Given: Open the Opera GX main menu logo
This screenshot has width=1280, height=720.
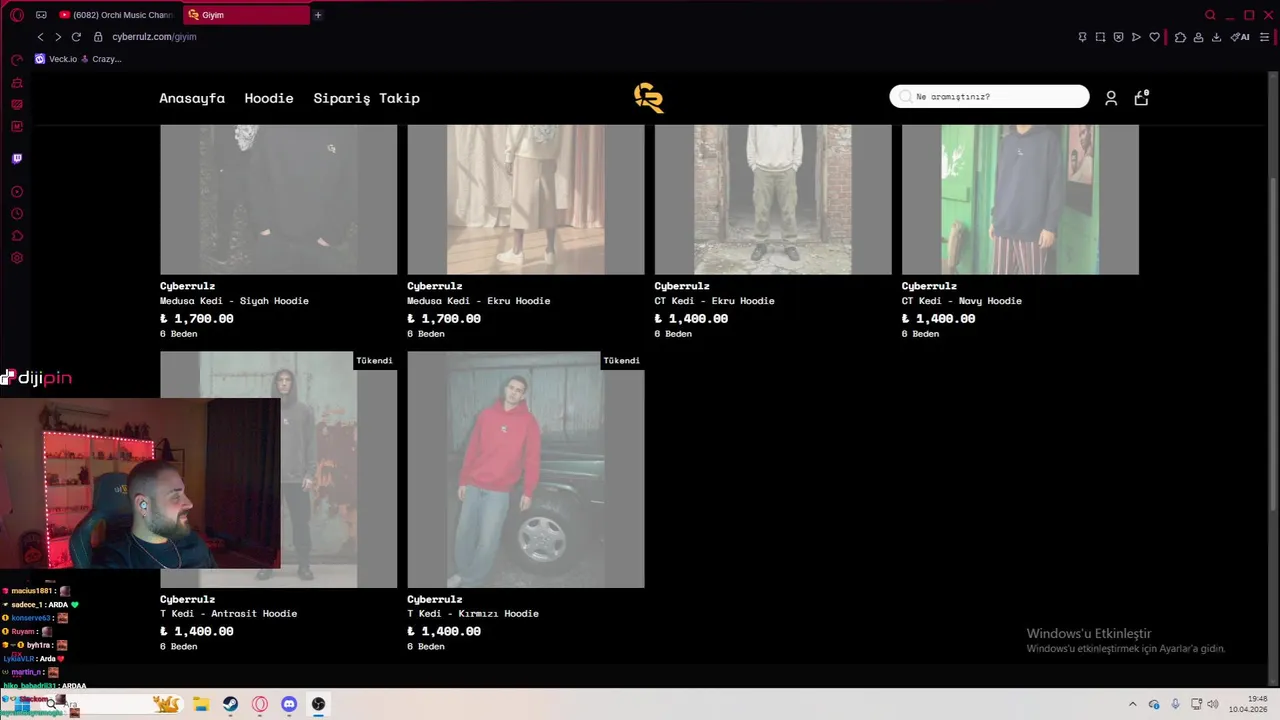Looking at the screenshot, I should 17,15.
